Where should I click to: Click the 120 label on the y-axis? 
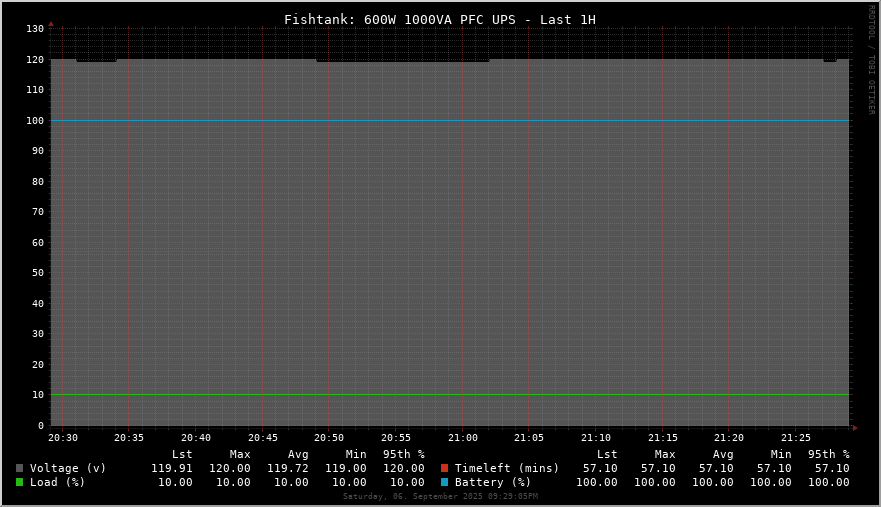click(35, 60)
